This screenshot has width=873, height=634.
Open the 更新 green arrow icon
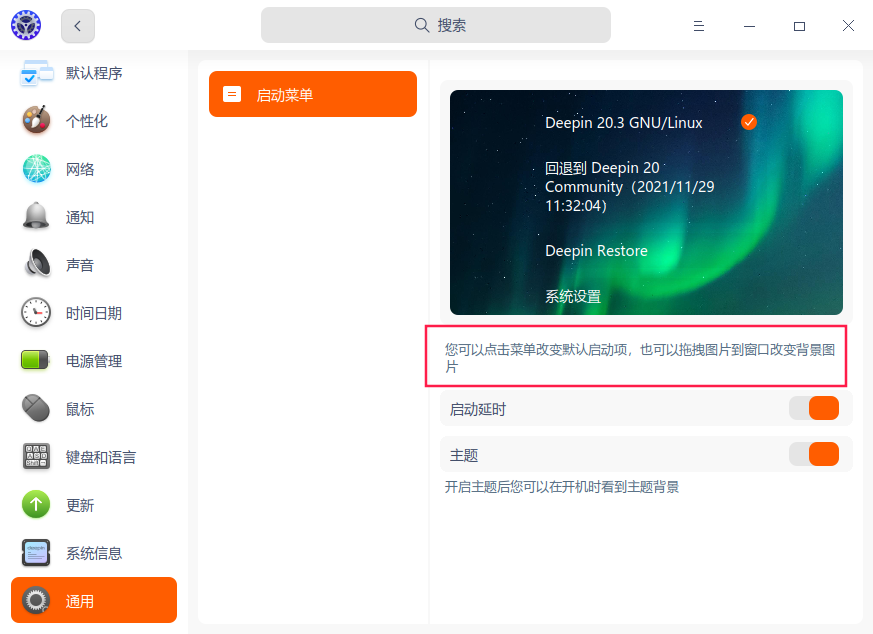click(36, 504)
